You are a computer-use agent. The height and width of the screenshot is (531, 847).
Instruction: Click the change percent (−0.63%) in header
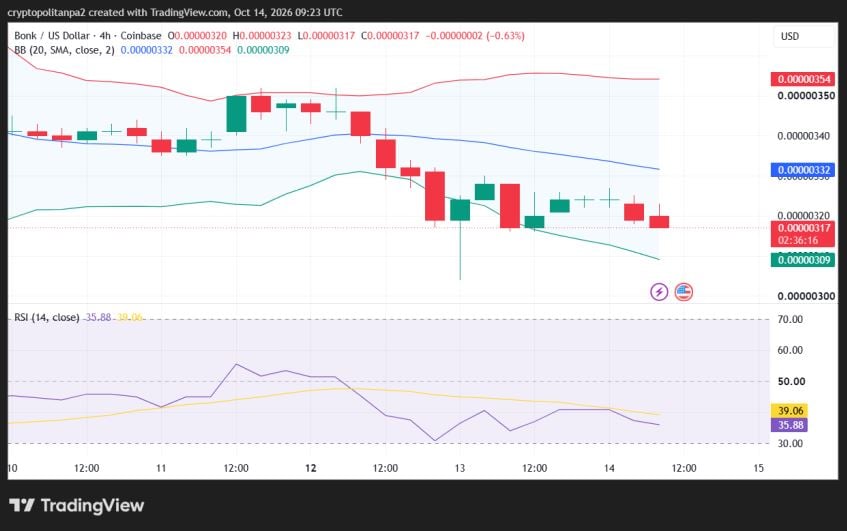pos(506,36)
